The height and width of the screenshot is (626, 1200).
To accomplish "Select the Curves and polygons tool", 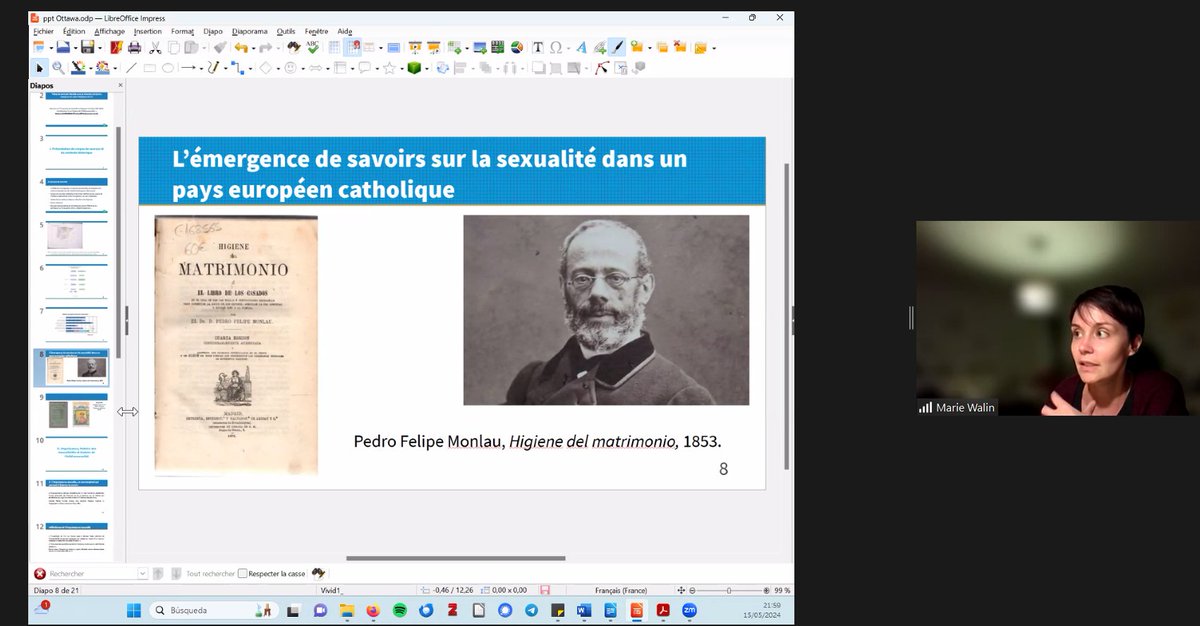I will click(212, 68).
